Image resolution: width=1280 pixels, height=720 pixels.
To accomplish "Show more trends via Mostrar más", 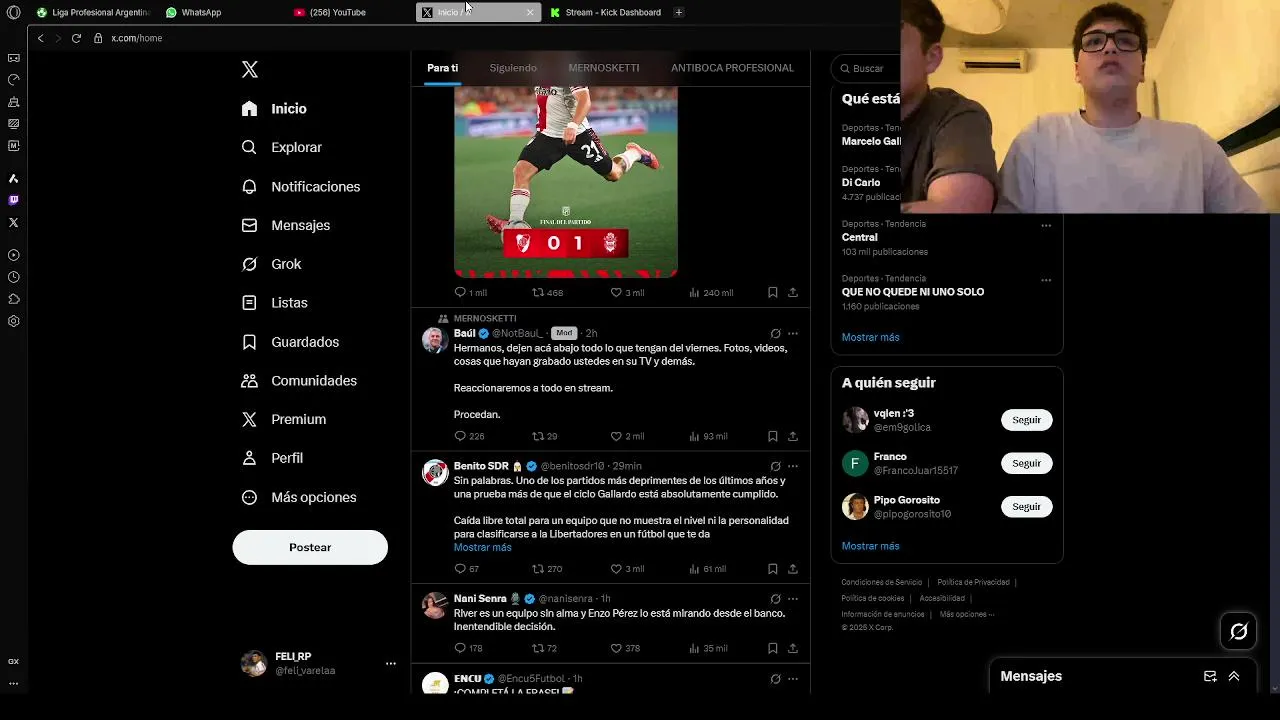I will tap(870, 337).
